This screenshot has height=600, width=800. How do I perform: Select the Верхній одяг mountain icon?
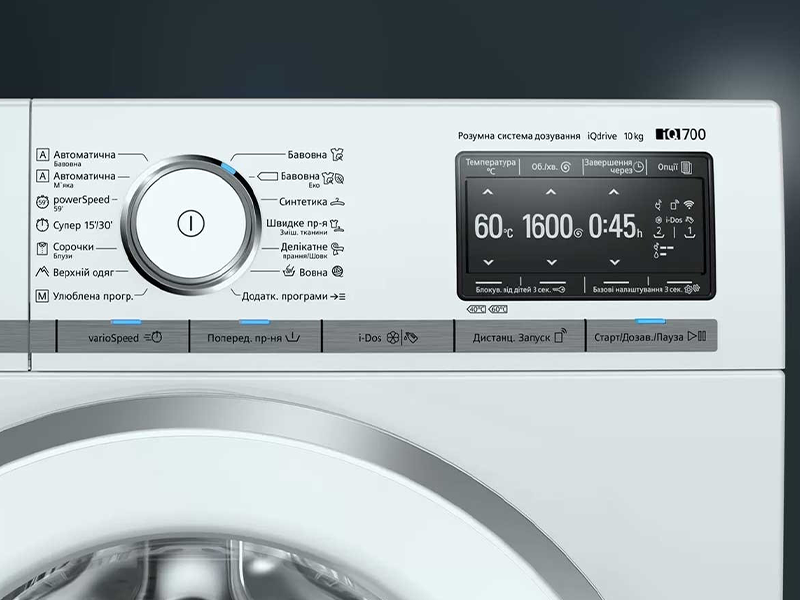[x=42, y=272]
